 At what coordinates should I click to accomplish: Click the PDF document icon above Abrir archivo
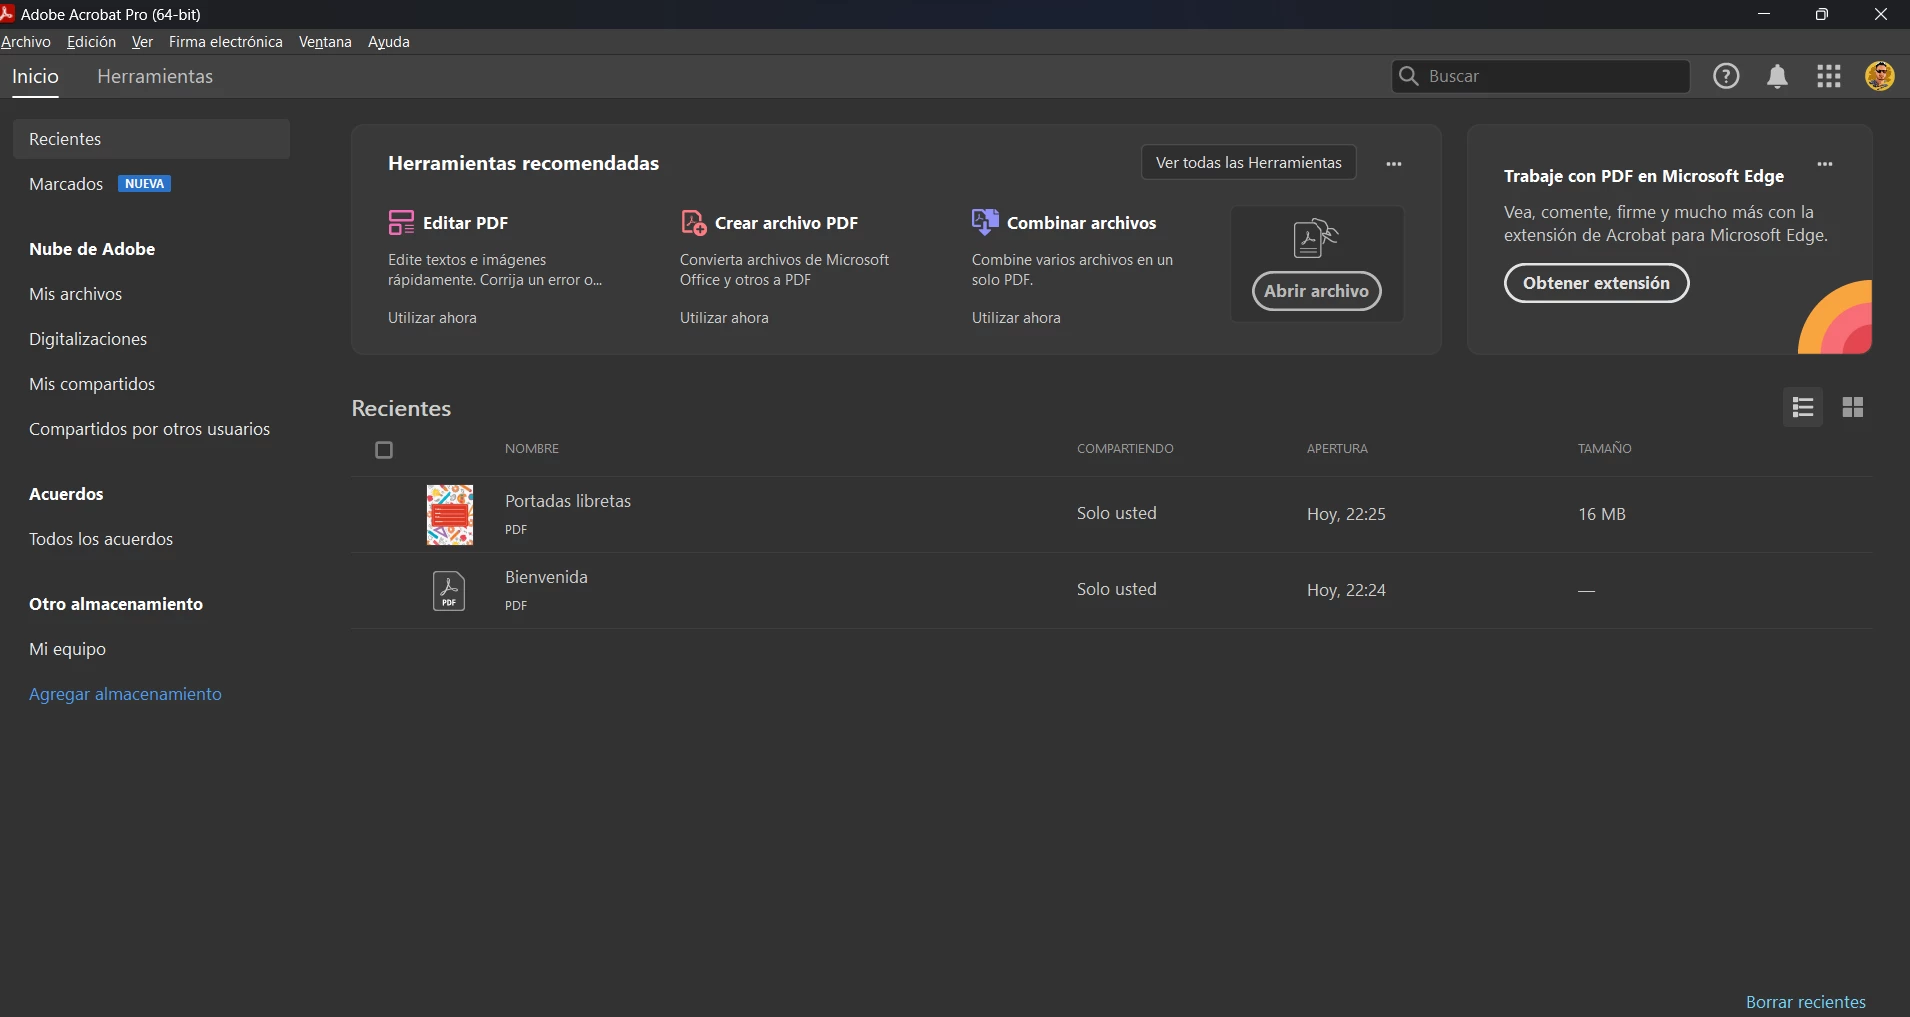tap(1315, 239)
